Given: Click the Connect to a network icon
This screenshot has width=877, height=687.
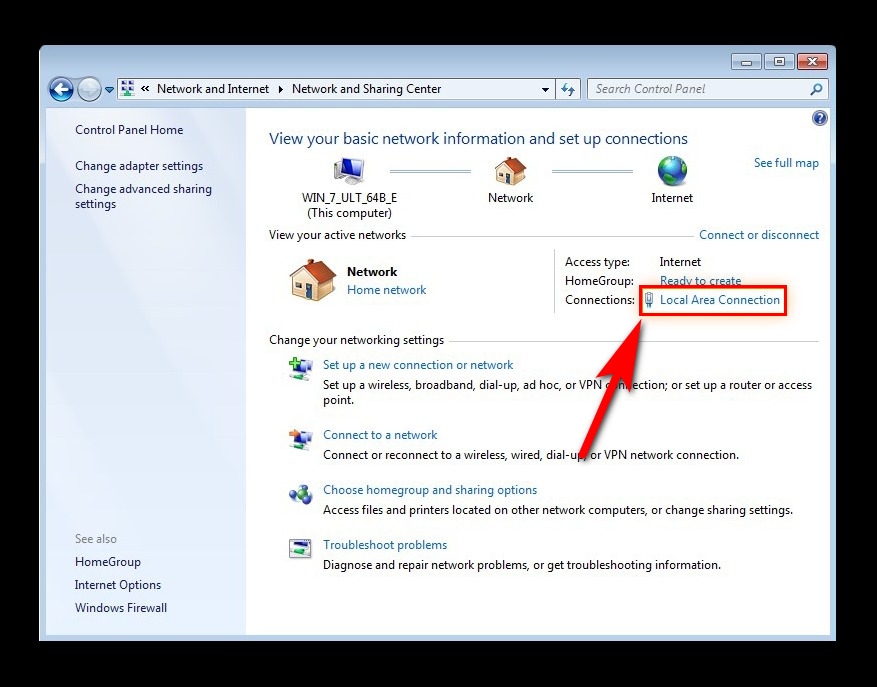Looking at the screenshot, I should point(300,439).
